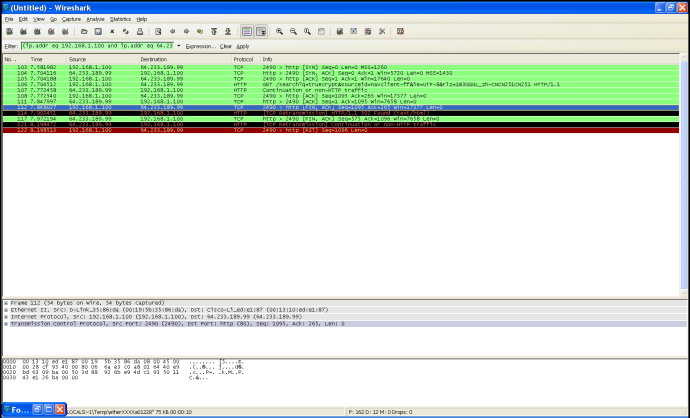The height and width of the screenshot is (418, 690).
Task: Click the hex dump bytes pane
Action: tap(344, 381)
